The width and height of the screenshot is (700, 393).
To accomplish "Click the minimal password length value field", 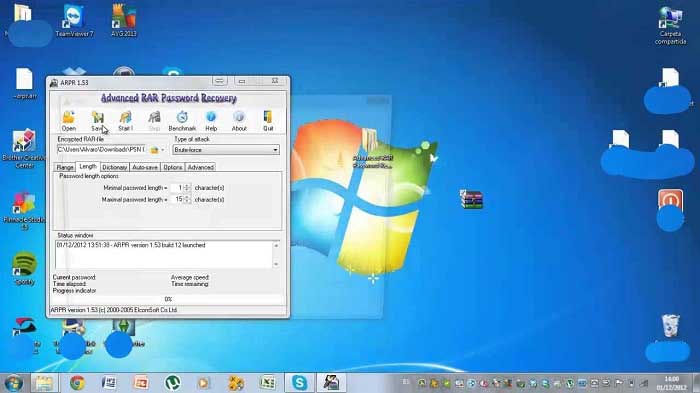I will [177, 188].
